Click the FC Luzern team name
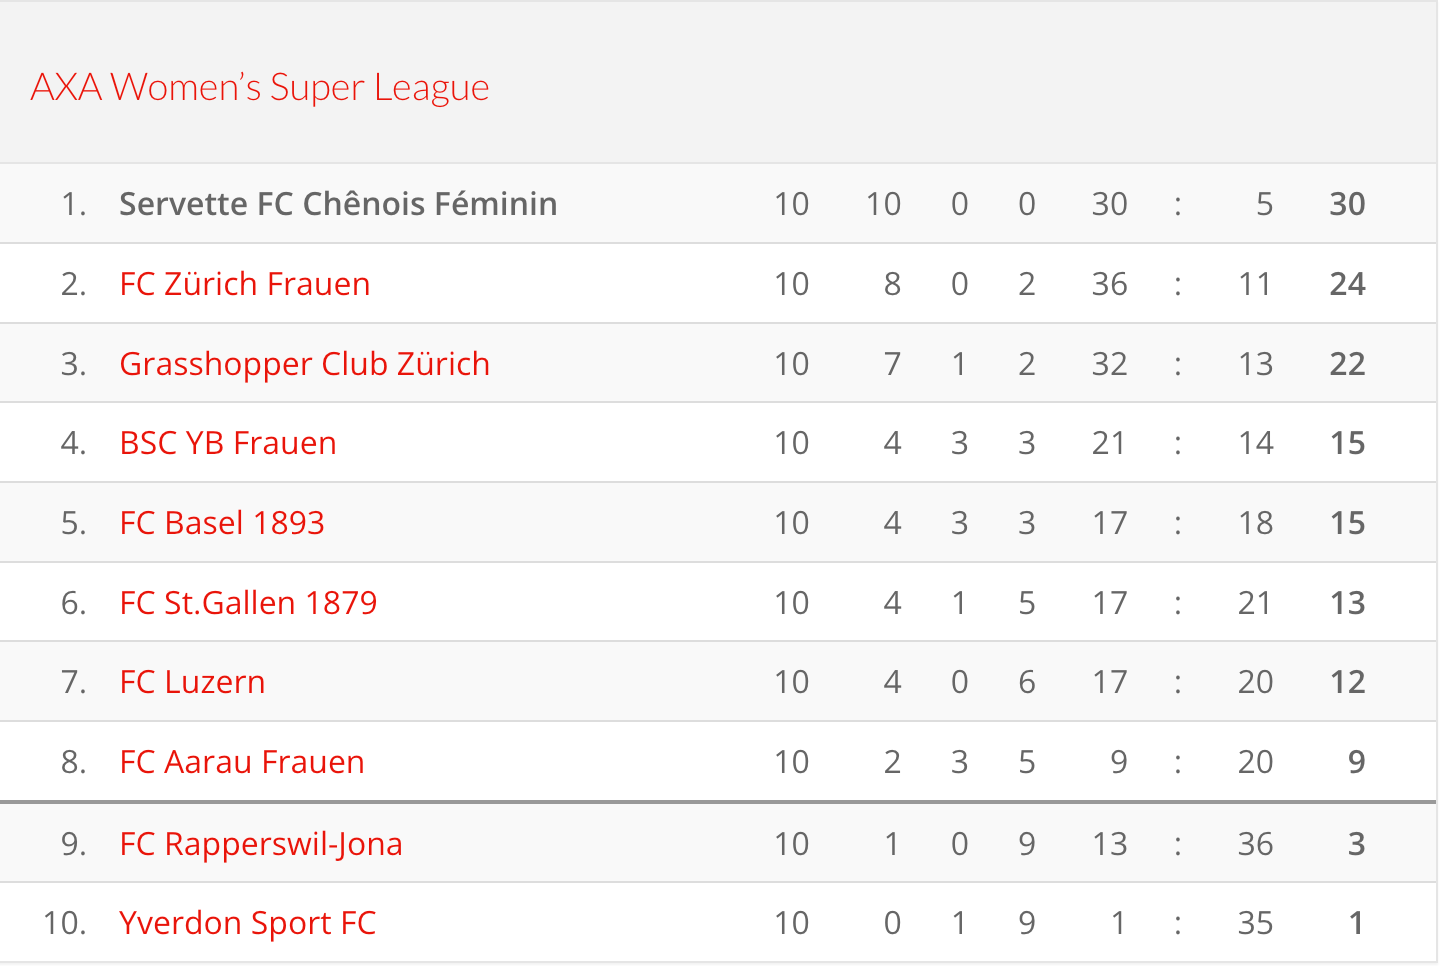 coord(193,682)
